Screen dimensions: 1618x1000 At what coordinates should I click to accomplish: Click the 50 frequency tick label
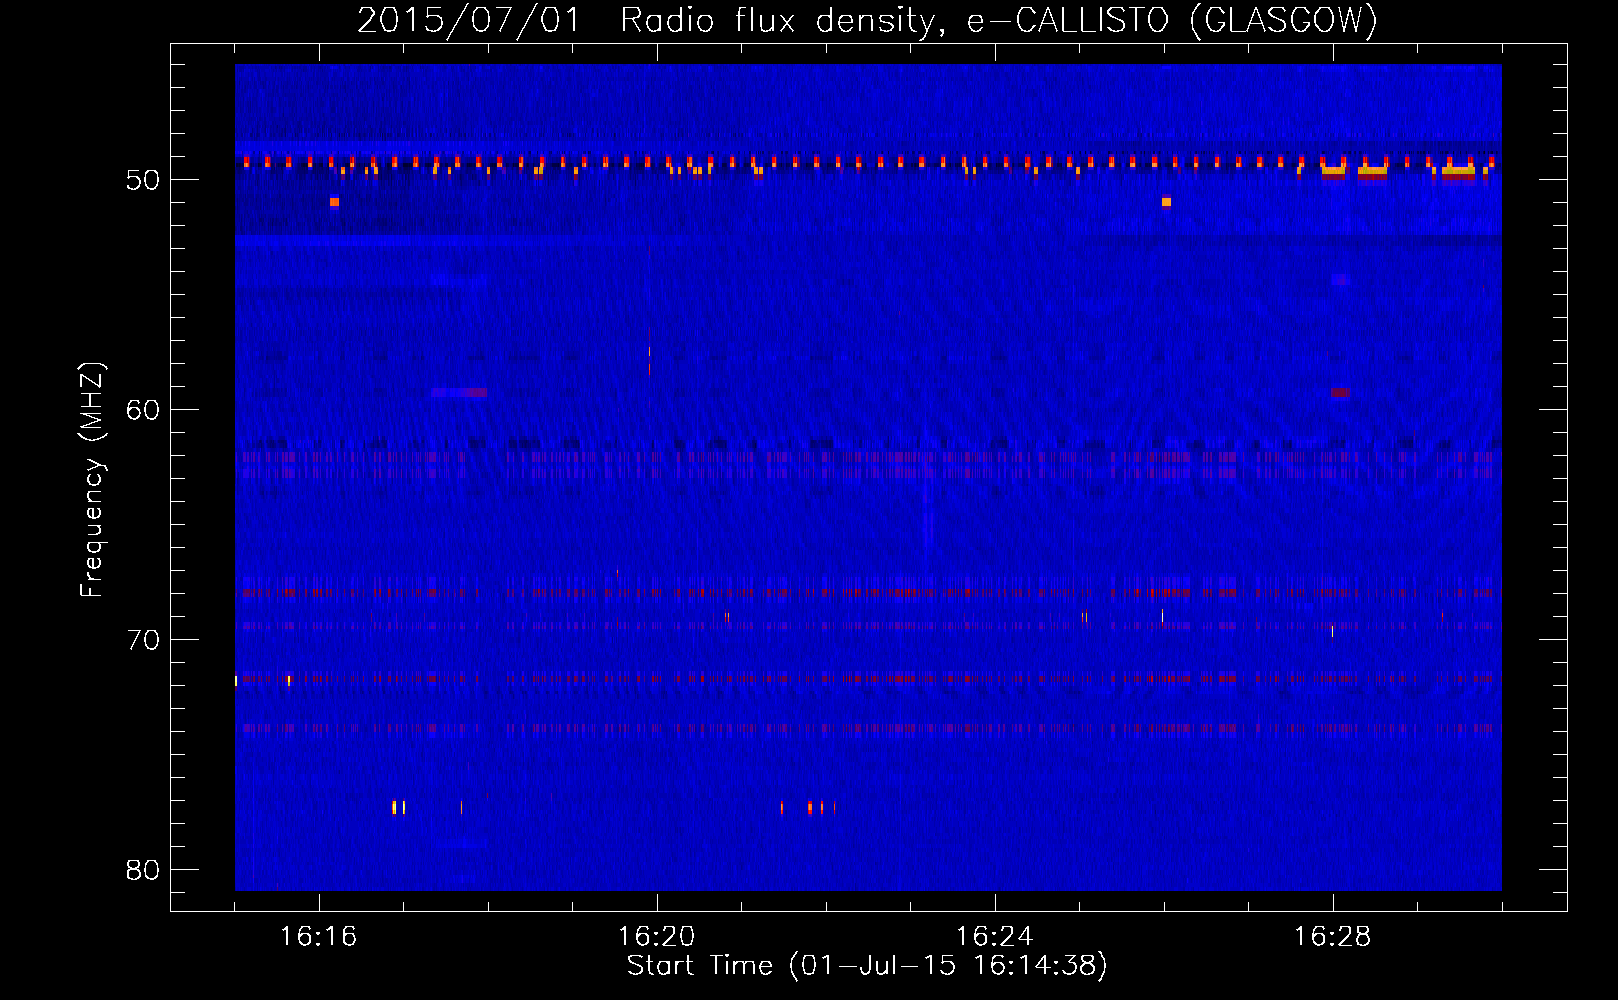tap(143, 180)
